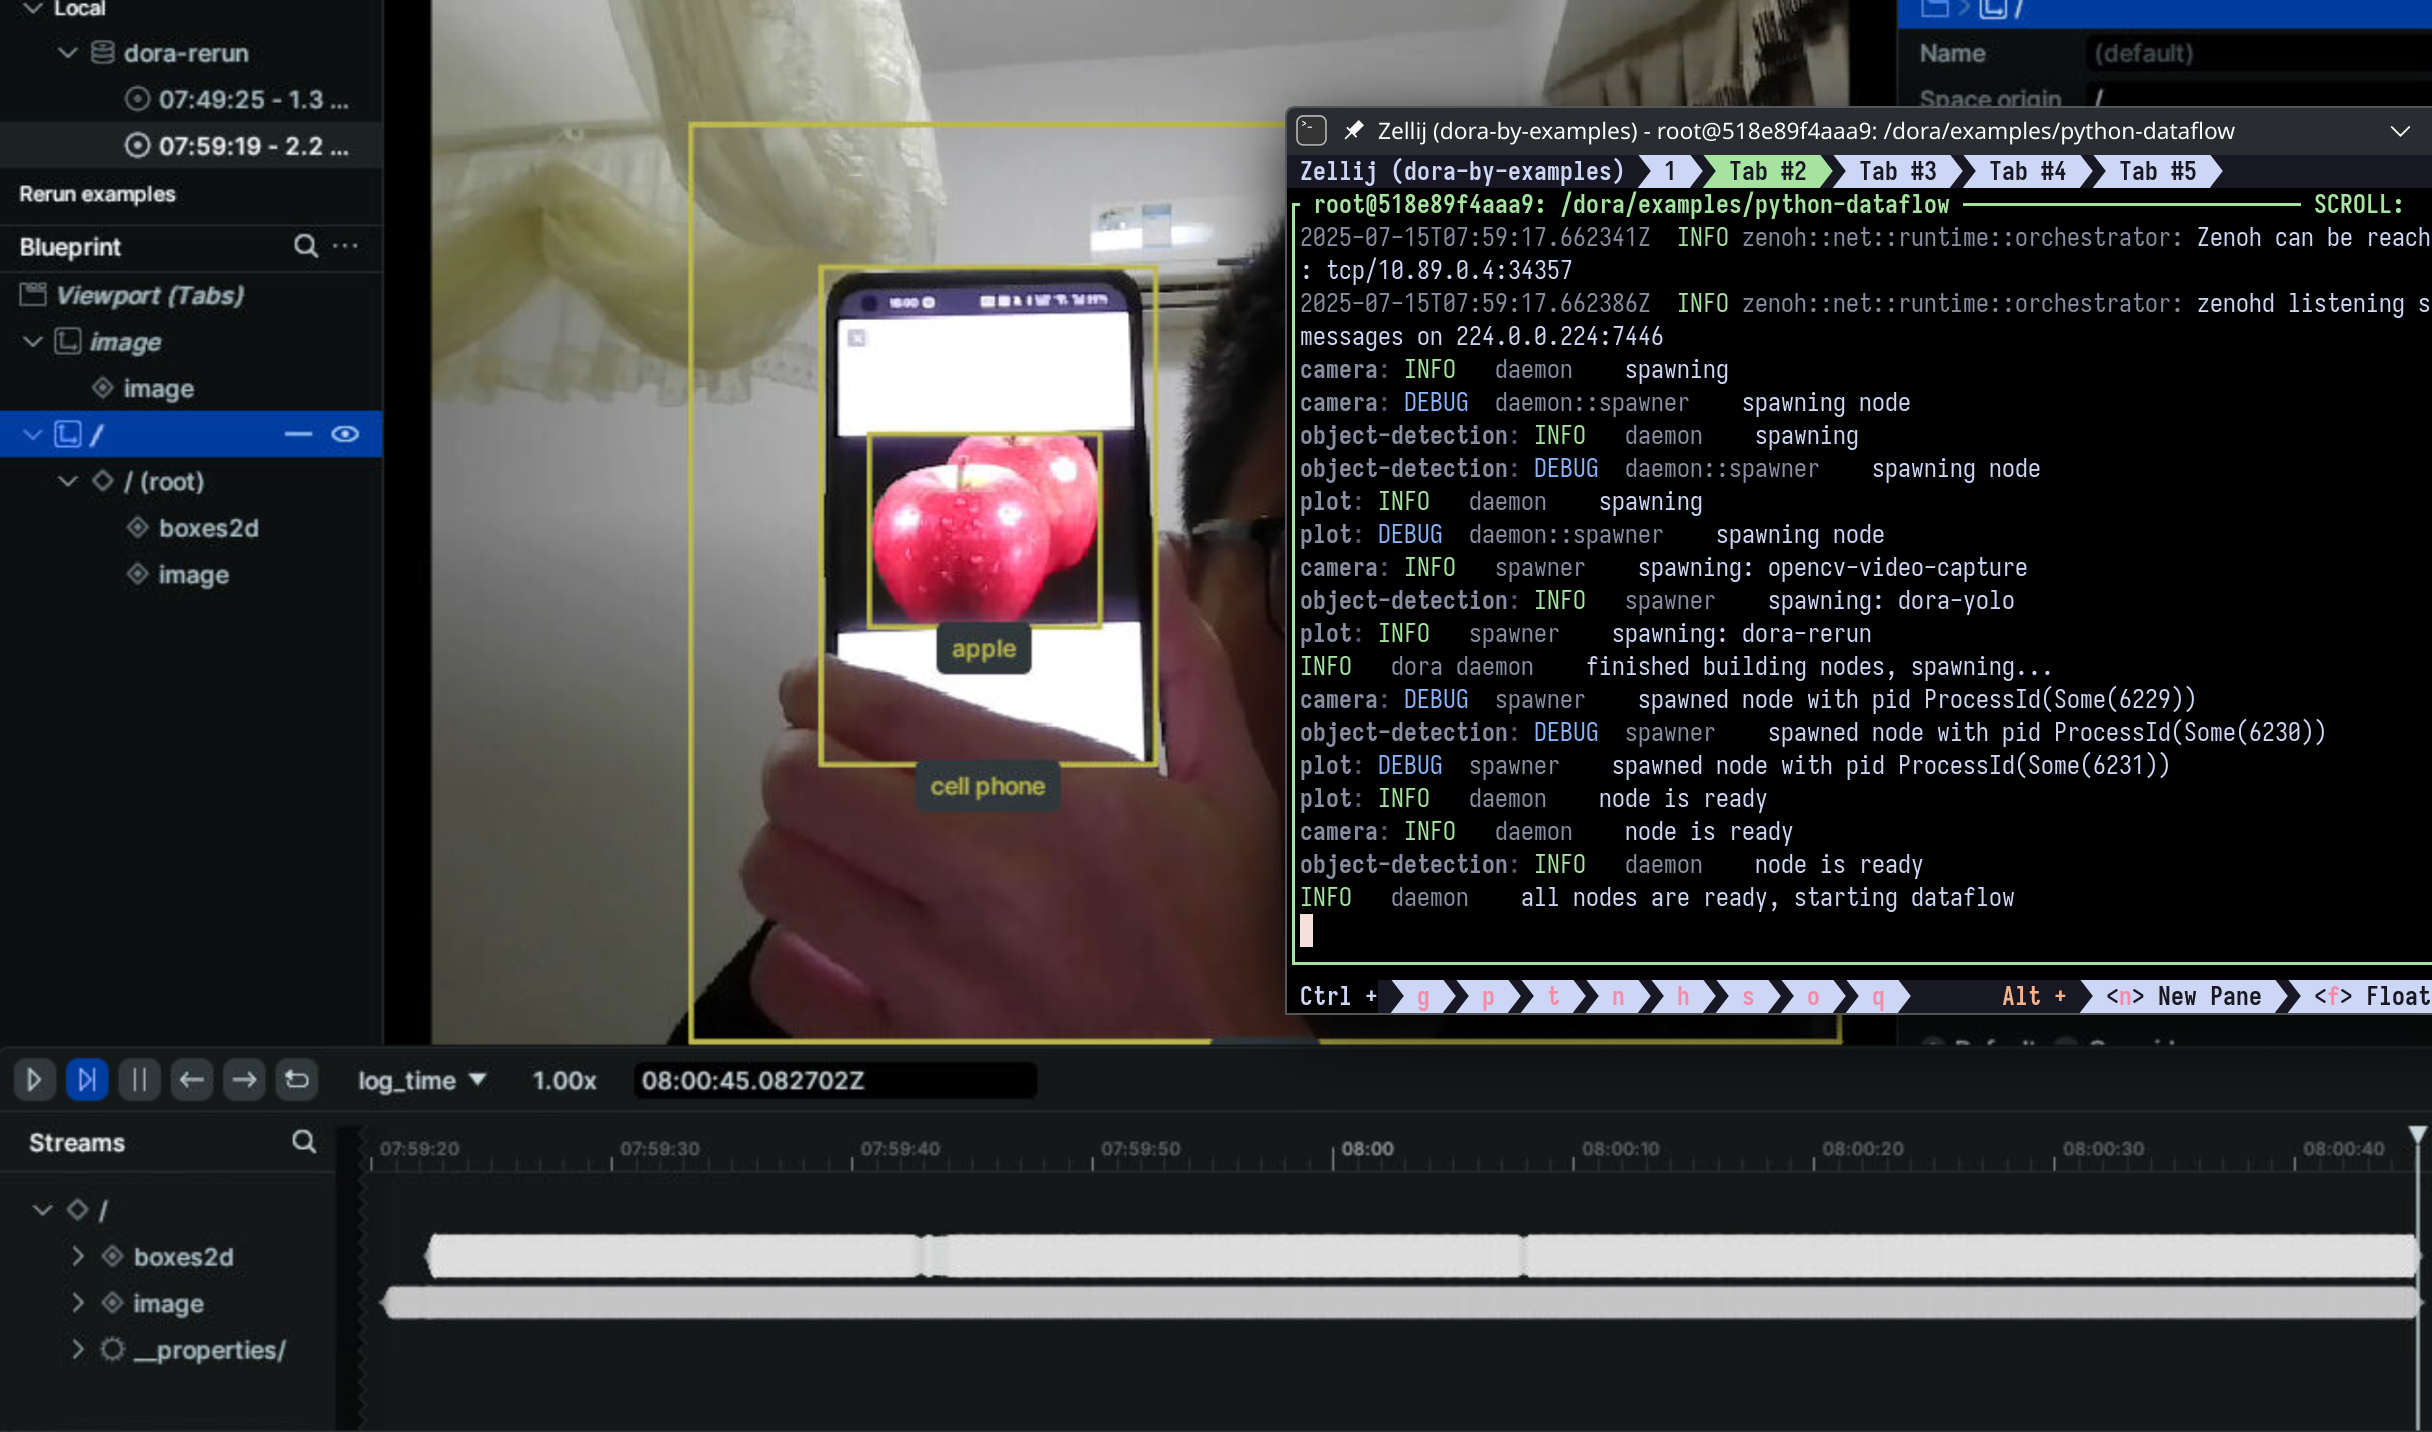
Task: Search Streams with magnifier icon
Action: [304, 1142]
